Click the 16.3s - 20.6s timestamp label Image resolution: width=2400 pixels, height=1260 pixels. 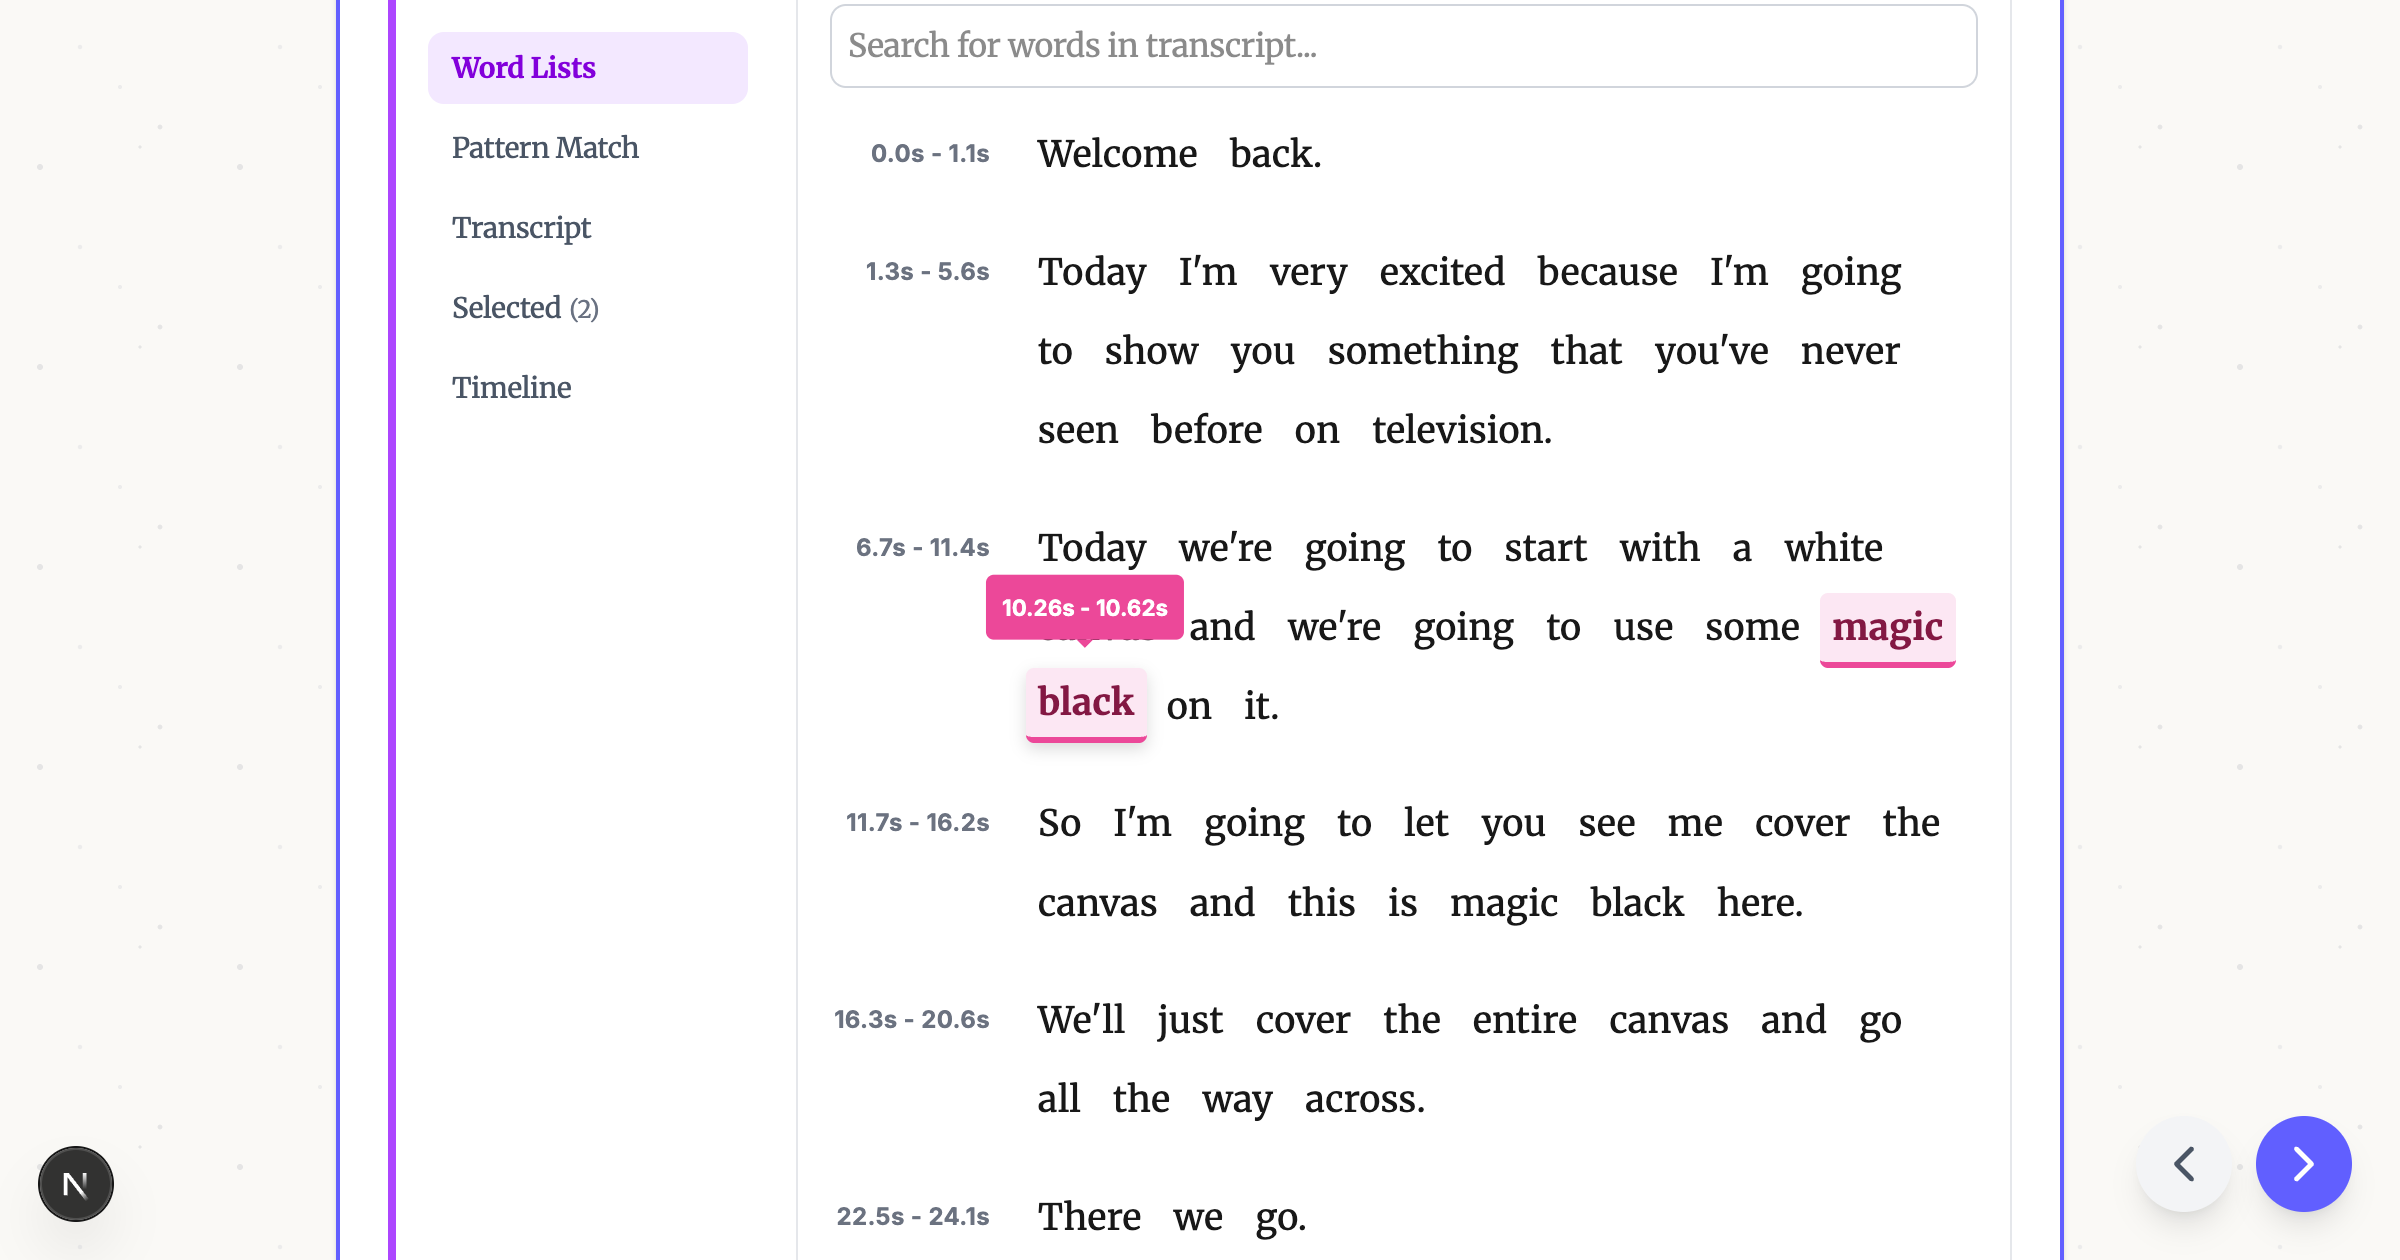(911, 1020)
